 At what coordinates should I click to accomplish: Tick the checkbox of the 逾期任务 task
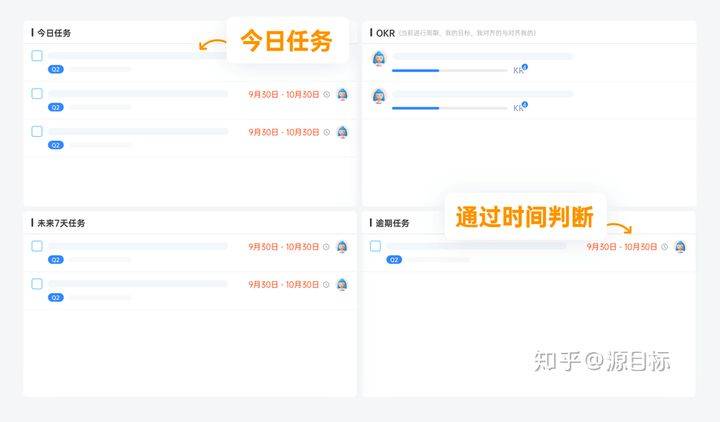pyautogui.click(x=375, y=246)
